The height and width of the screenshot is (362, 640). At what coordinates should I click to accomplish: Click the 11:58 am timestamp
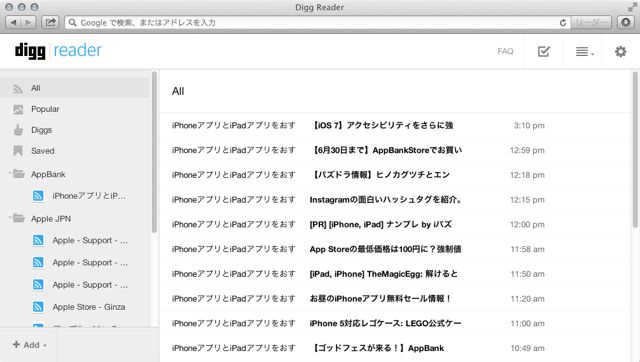click(527, 249)
